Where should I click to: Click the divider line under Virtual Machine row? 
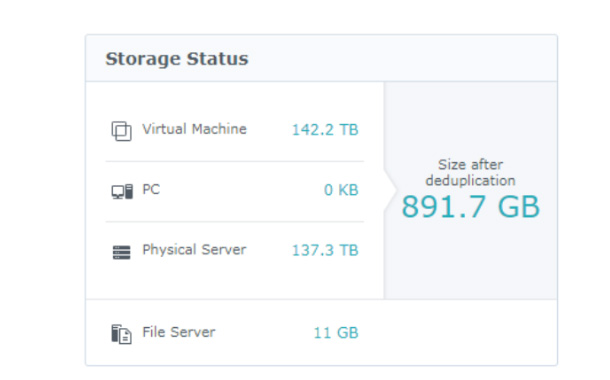(235, 161)
